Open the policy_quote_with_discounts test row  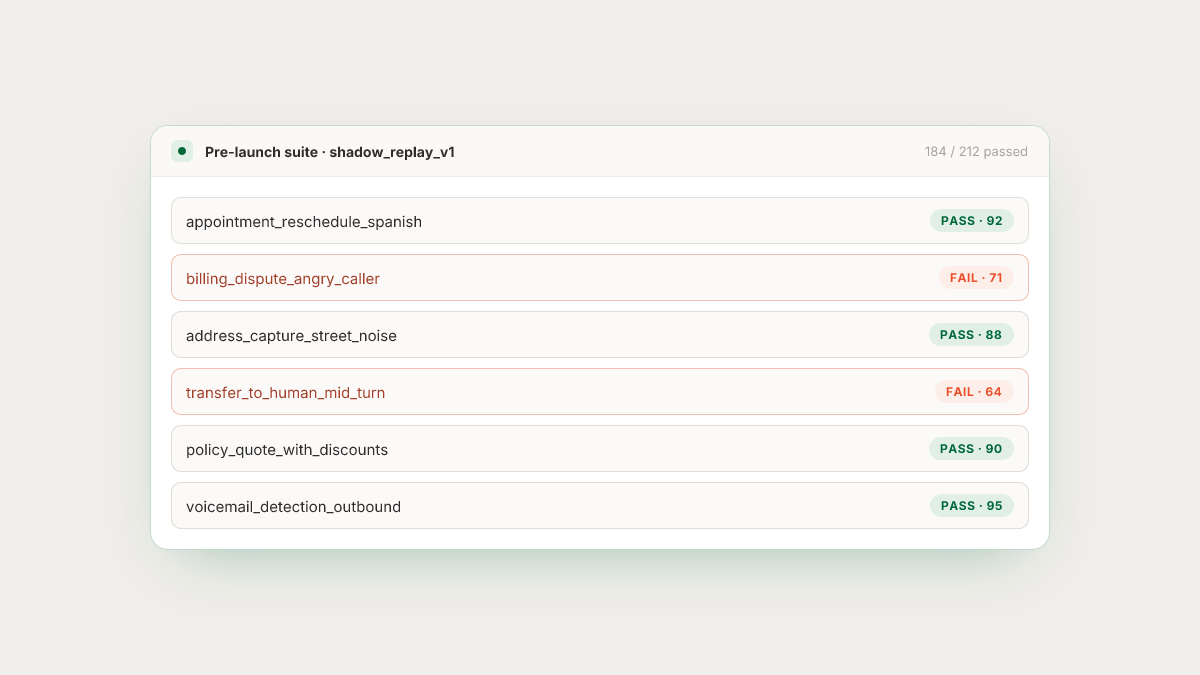600,449
